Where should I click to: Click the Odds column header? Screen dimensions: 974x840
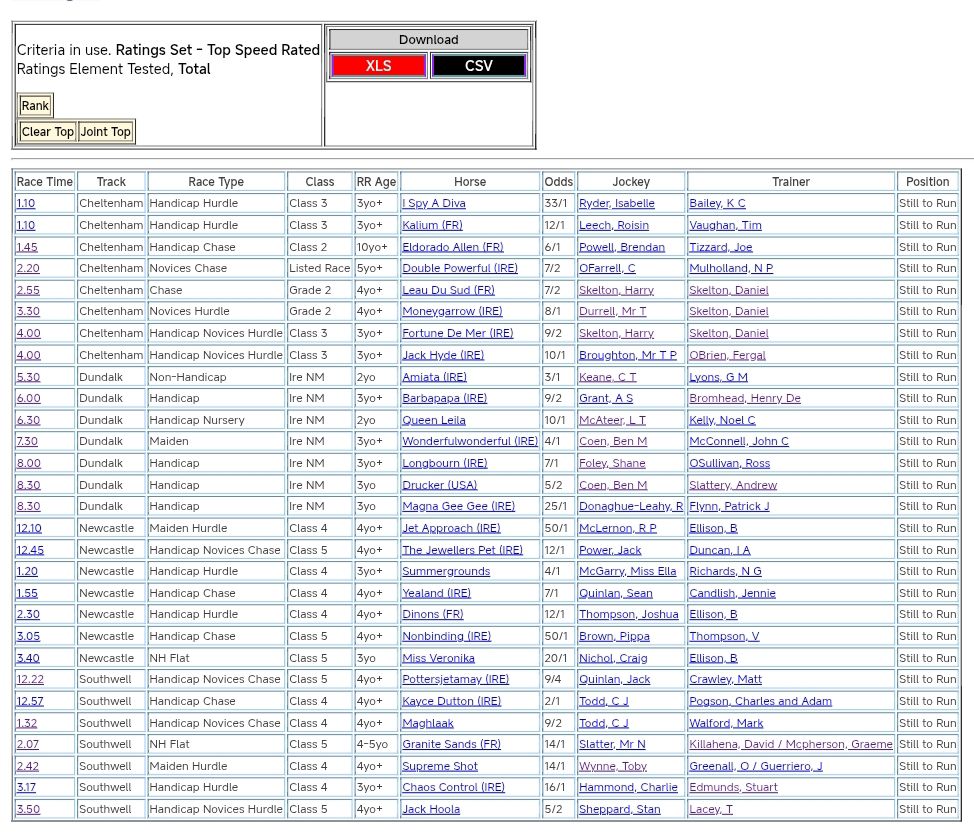pyautogui.click(x=558, y=182)
